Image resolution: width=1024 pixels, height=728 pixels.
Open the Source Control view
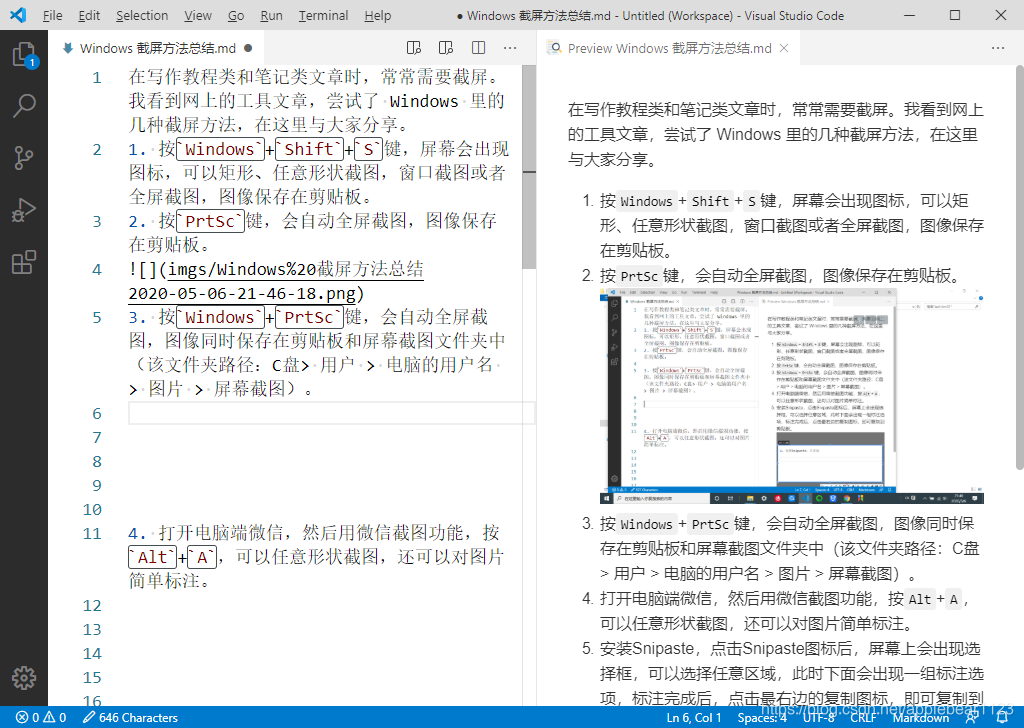pyautogui.click(x=24, y=157)
